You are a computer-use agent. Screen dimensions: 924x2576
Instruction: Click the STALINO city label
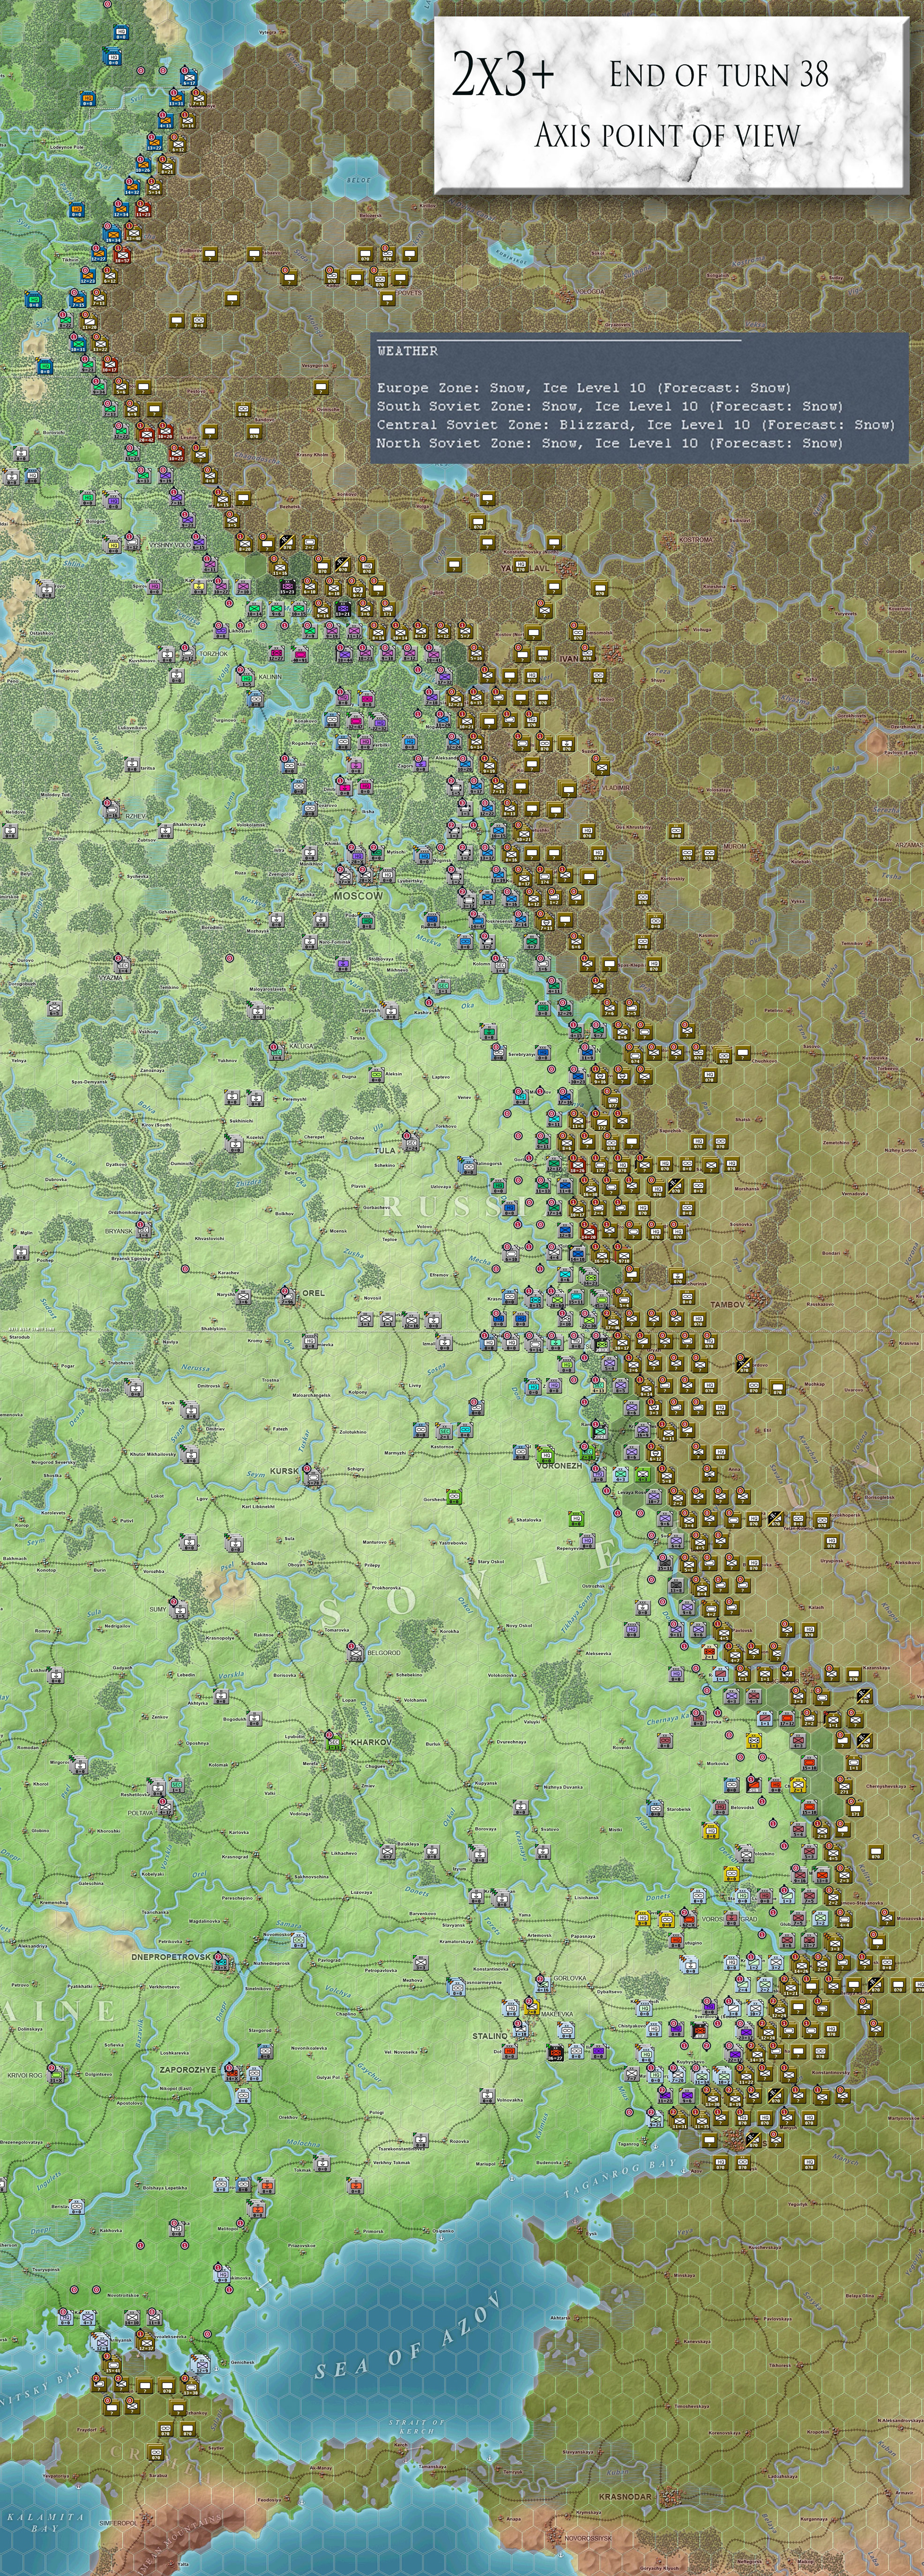pos(490,2035)
